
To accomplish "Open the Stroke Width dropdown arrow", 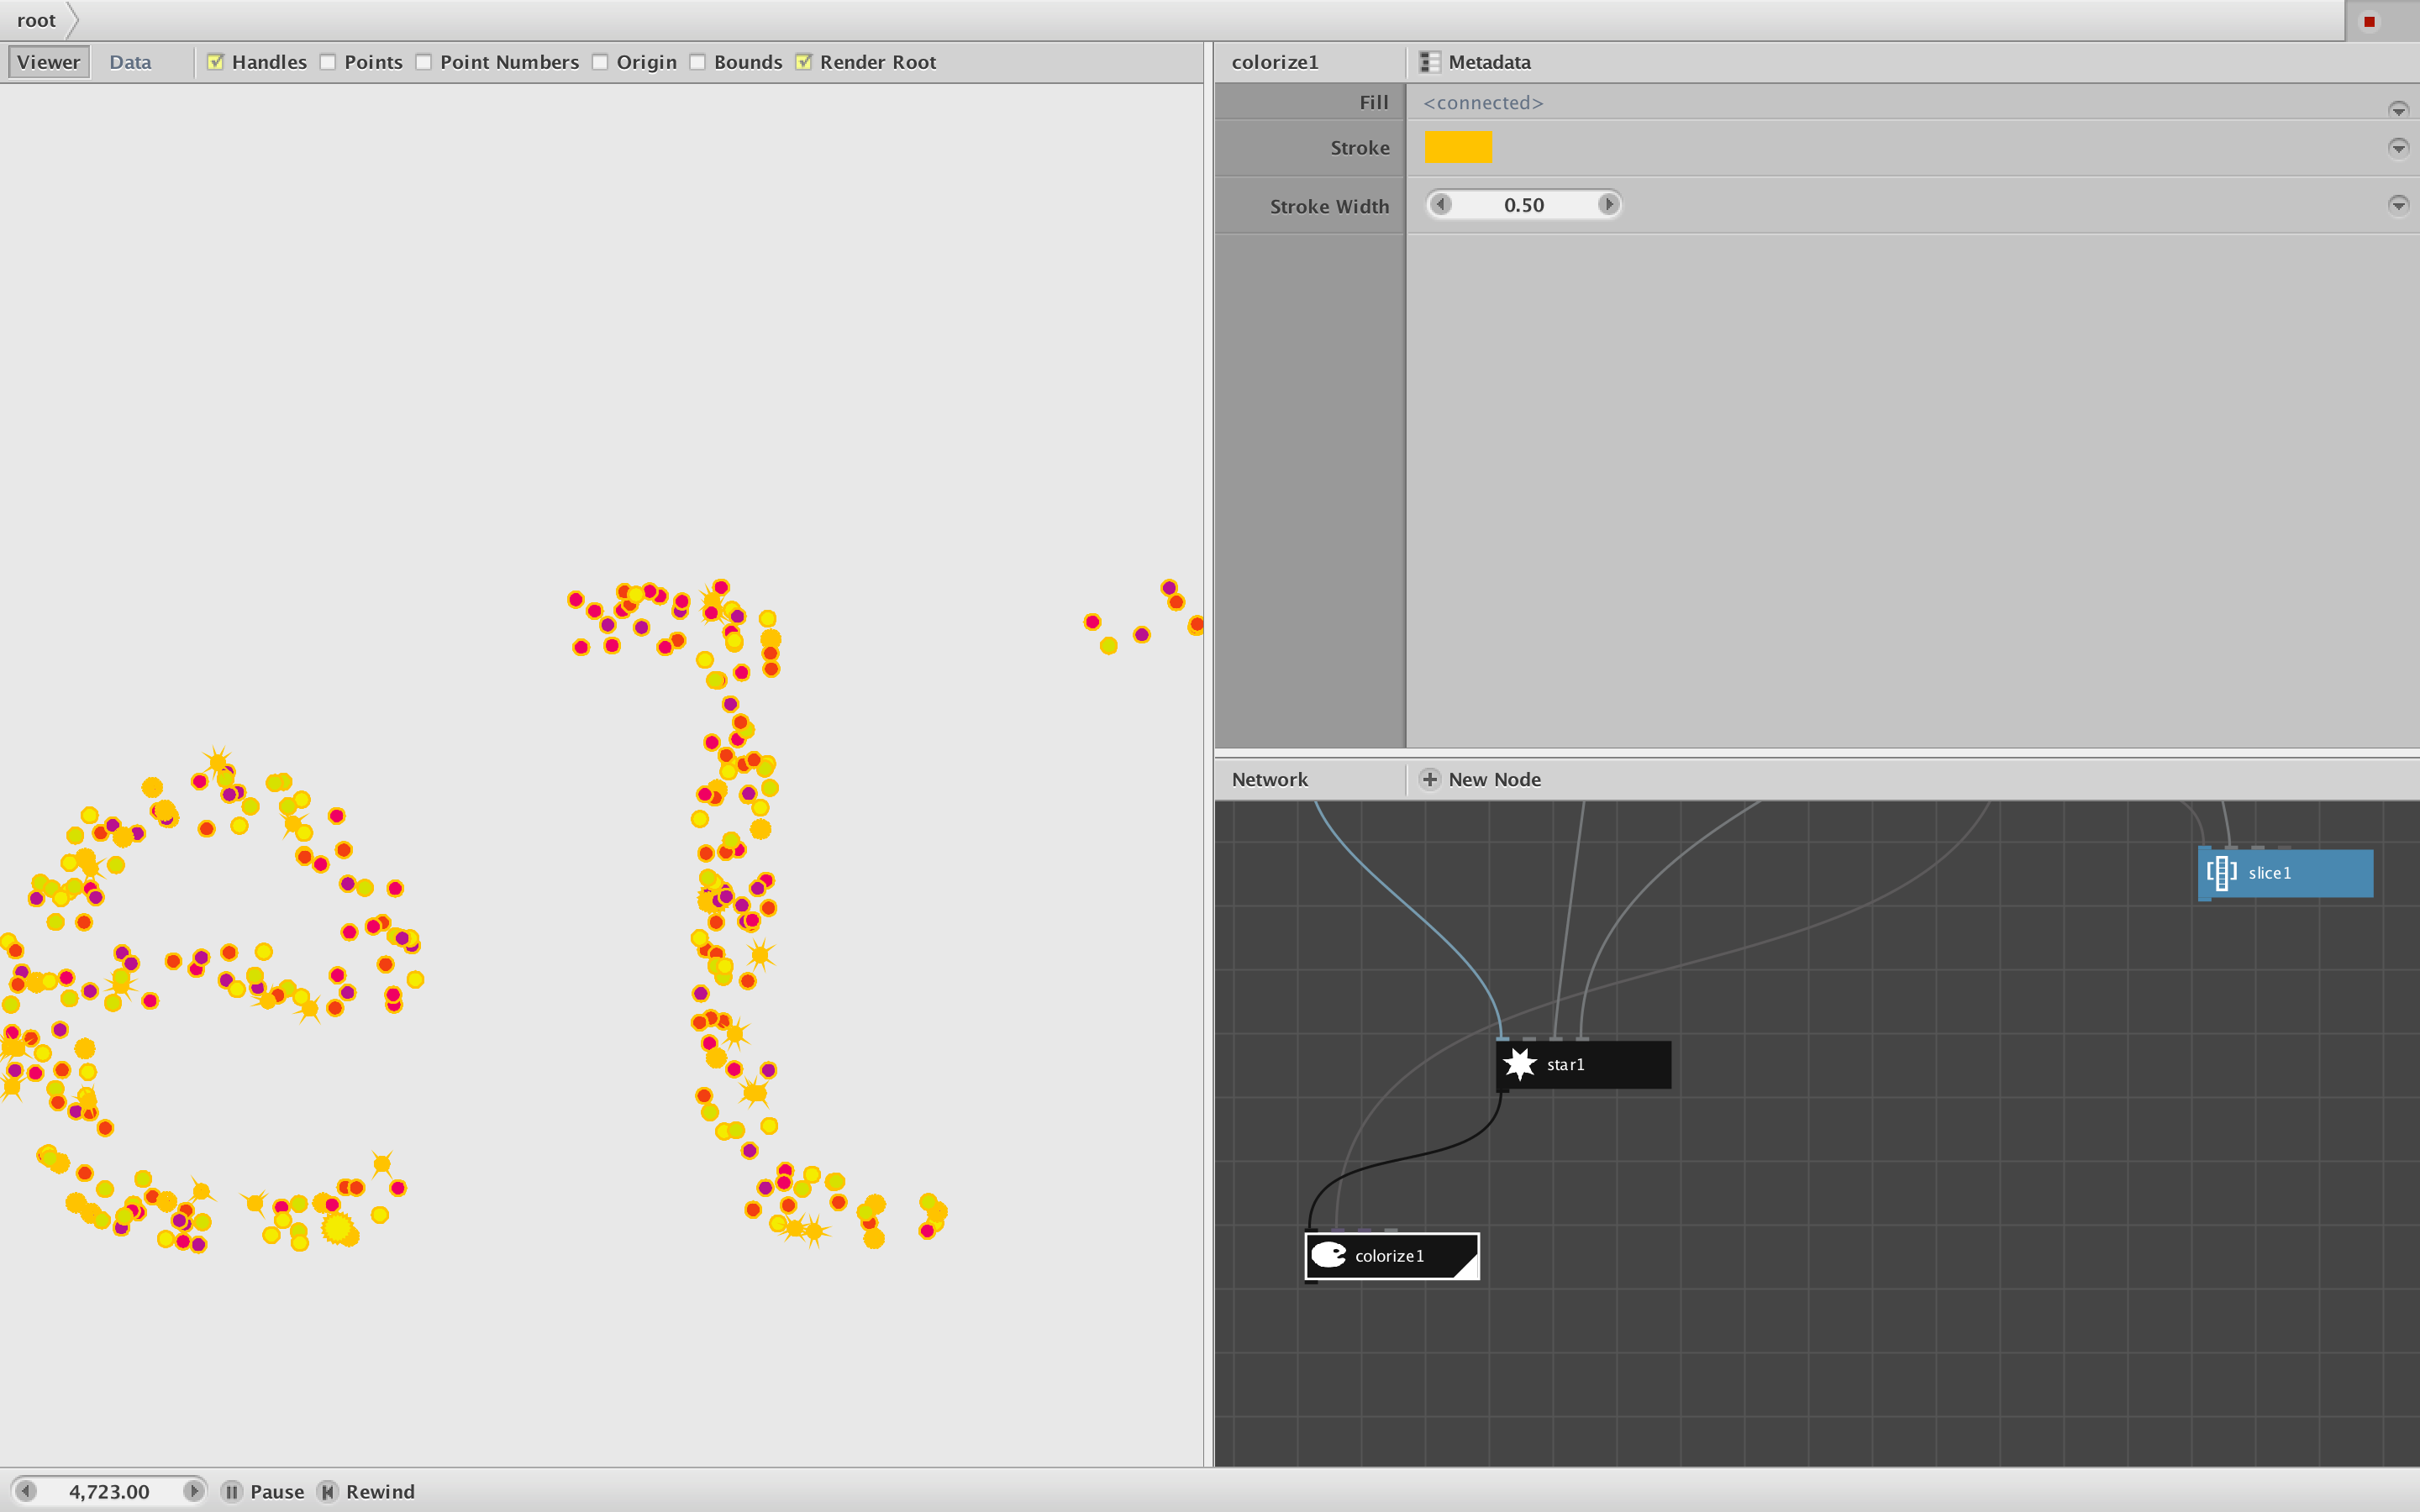I will point(2398,205).
